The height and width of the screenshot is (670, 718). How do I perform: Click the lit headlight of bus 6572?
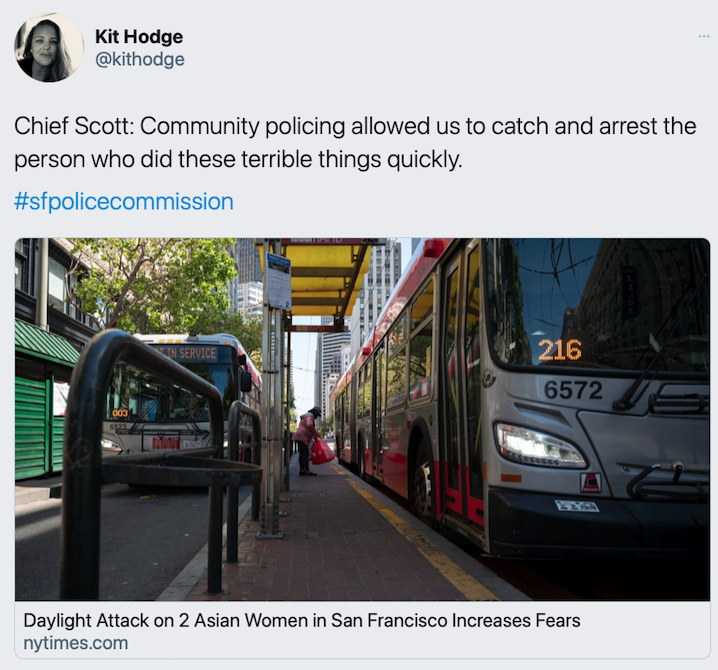pyautogui.click(x=539, y=446)
